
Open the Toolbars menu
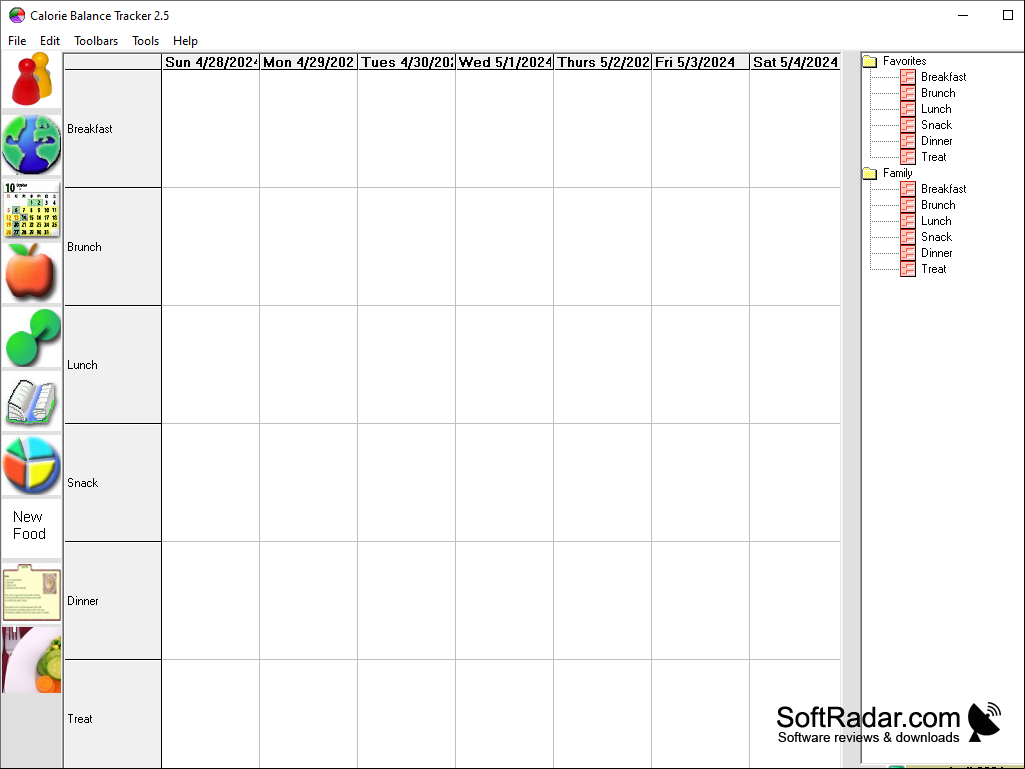(x=96, y=41)
